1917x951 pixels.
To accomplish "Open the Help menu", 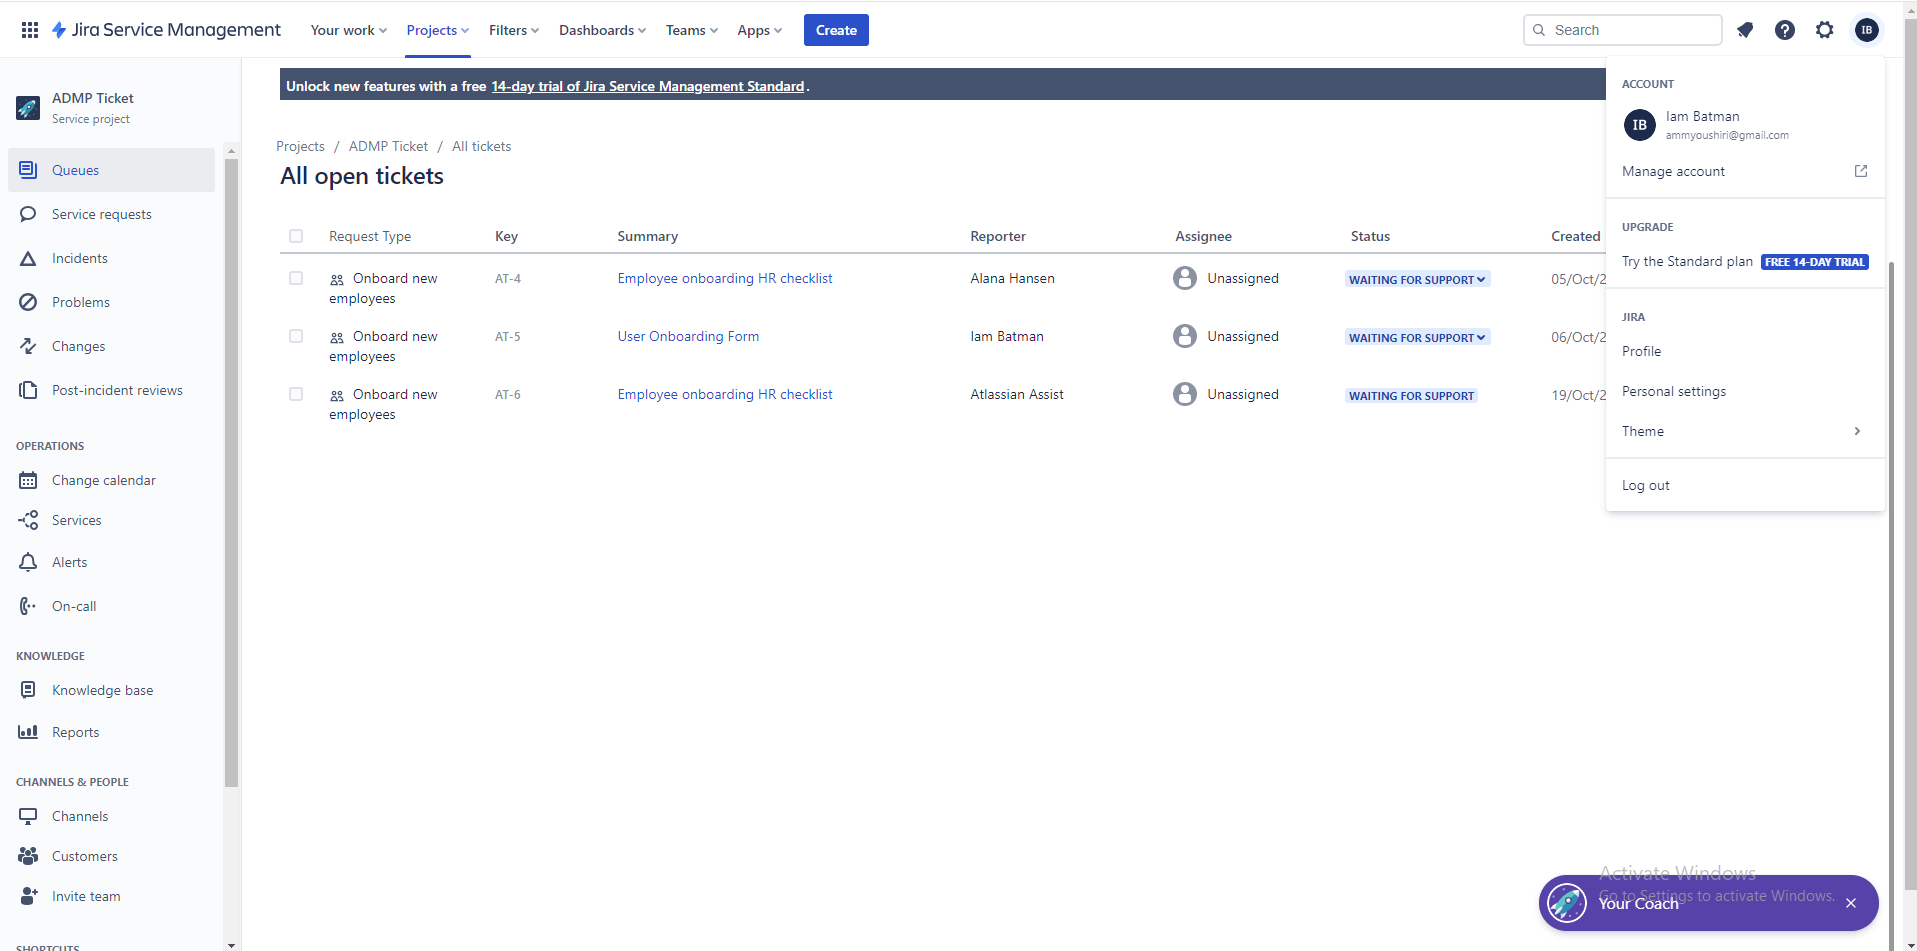I will [x=1784, y=30].
